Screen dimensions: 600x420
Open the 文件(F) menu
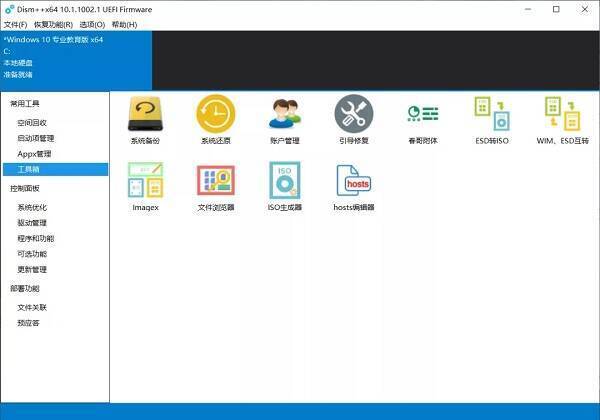15,24
